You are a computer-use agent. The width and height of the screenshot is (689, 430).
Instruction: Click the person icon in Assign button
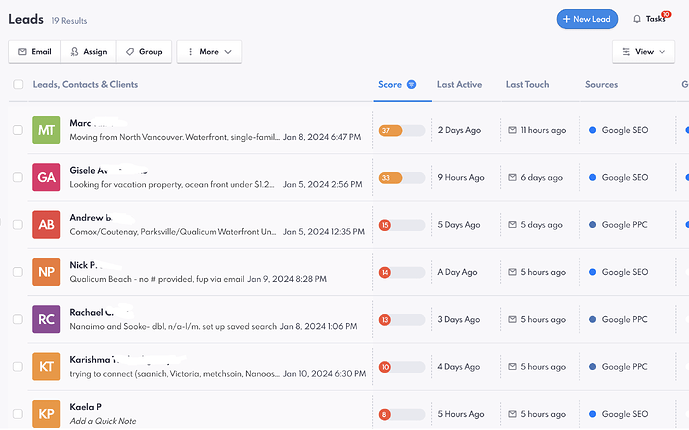(75, 52)
